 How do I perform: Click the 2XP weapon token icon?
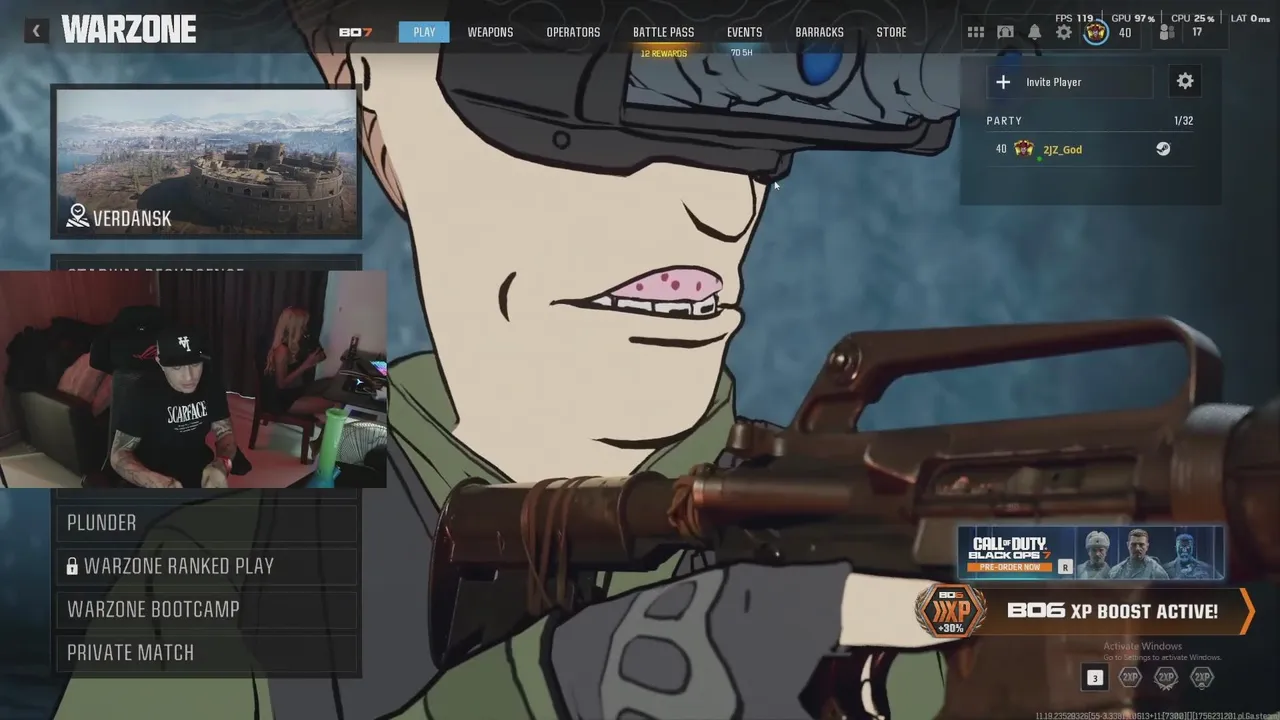[1166, 678]
